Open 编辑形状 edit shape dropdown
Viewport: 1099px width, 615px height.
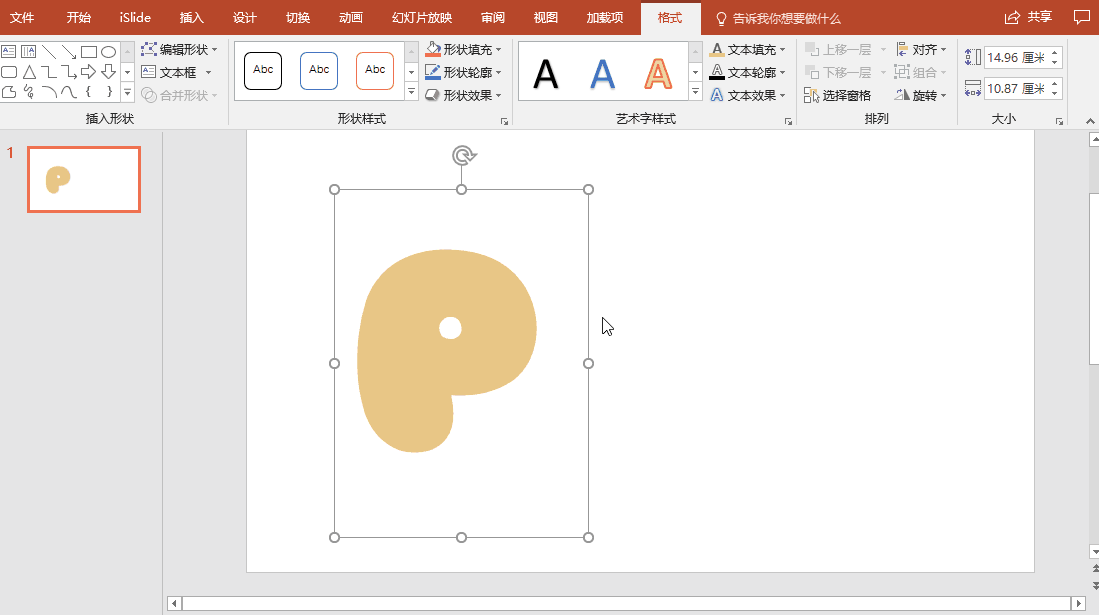[179, 49]
